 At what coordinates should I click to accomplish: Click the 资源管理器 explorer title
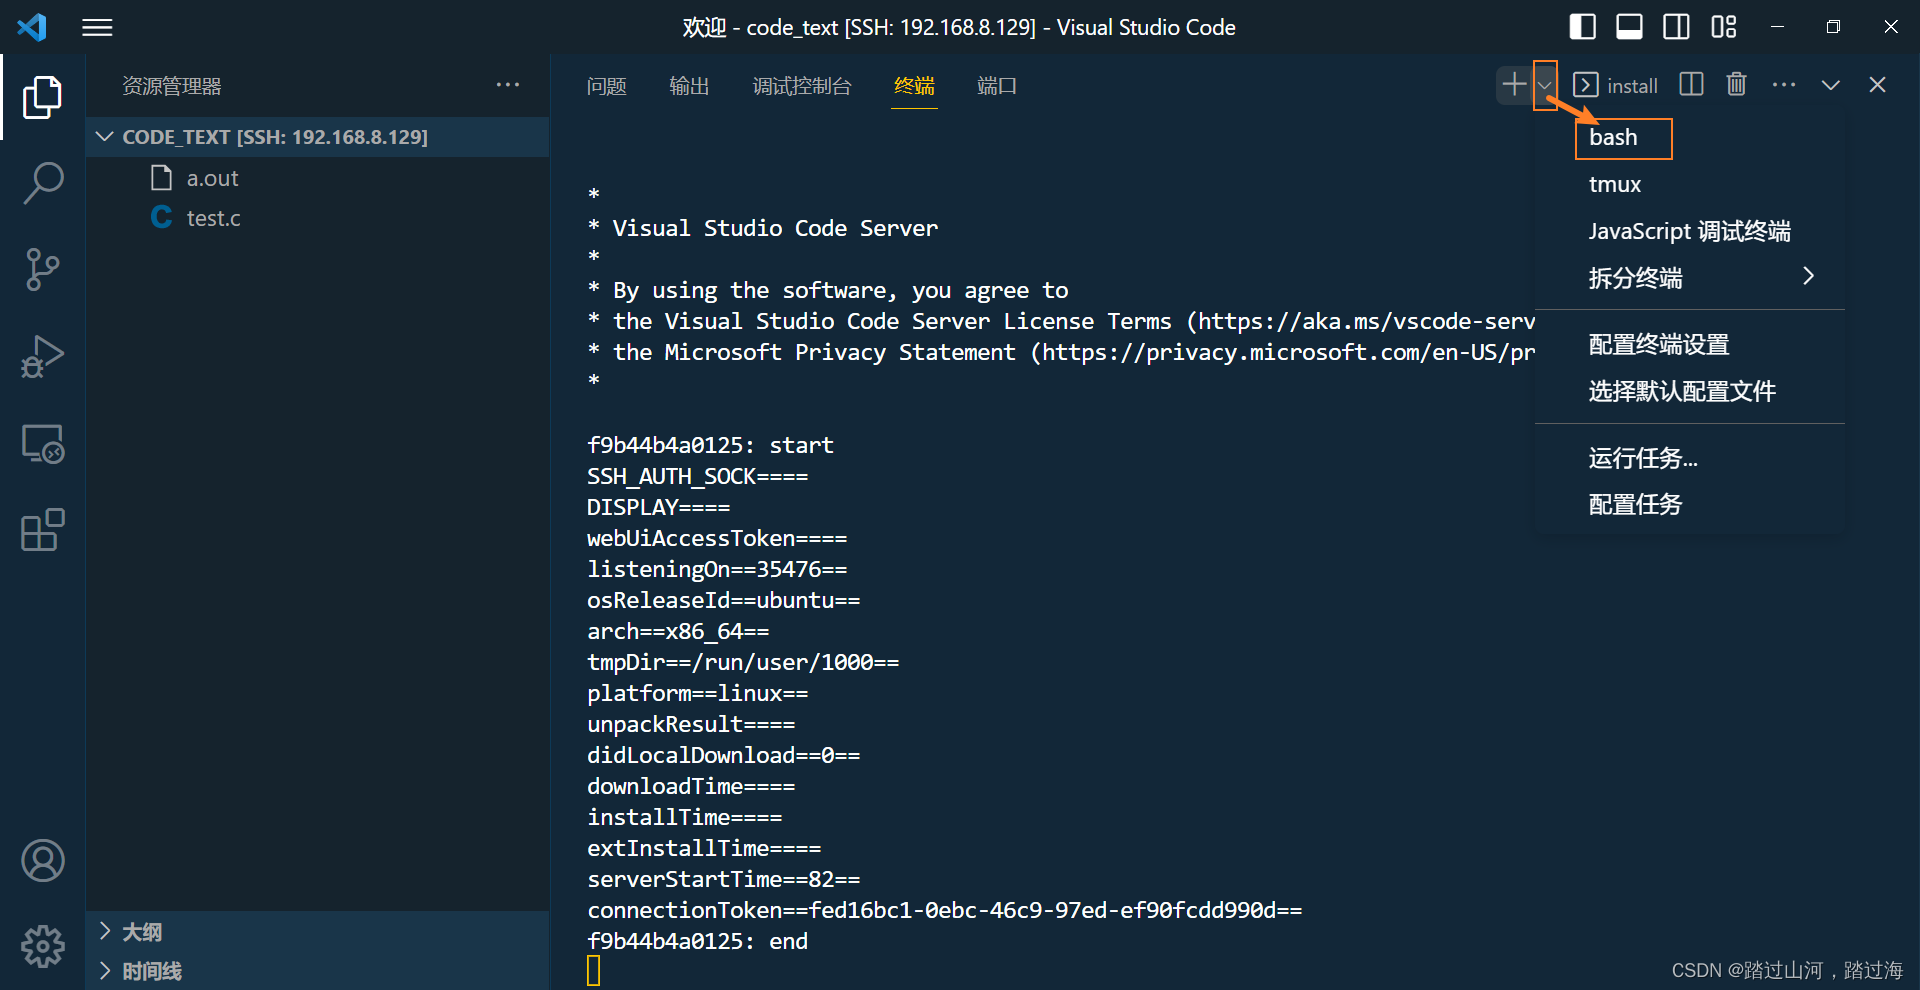[172, 86]
